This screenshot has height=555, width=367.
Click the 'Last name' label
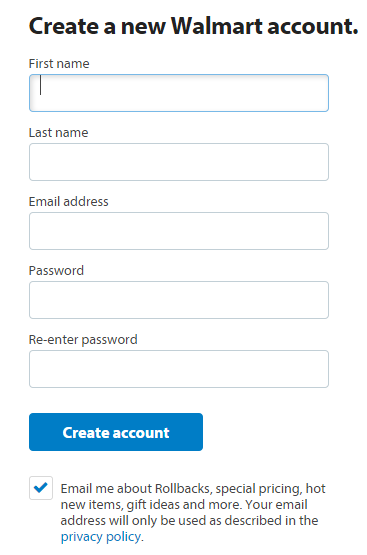click(x=58, y=133)
